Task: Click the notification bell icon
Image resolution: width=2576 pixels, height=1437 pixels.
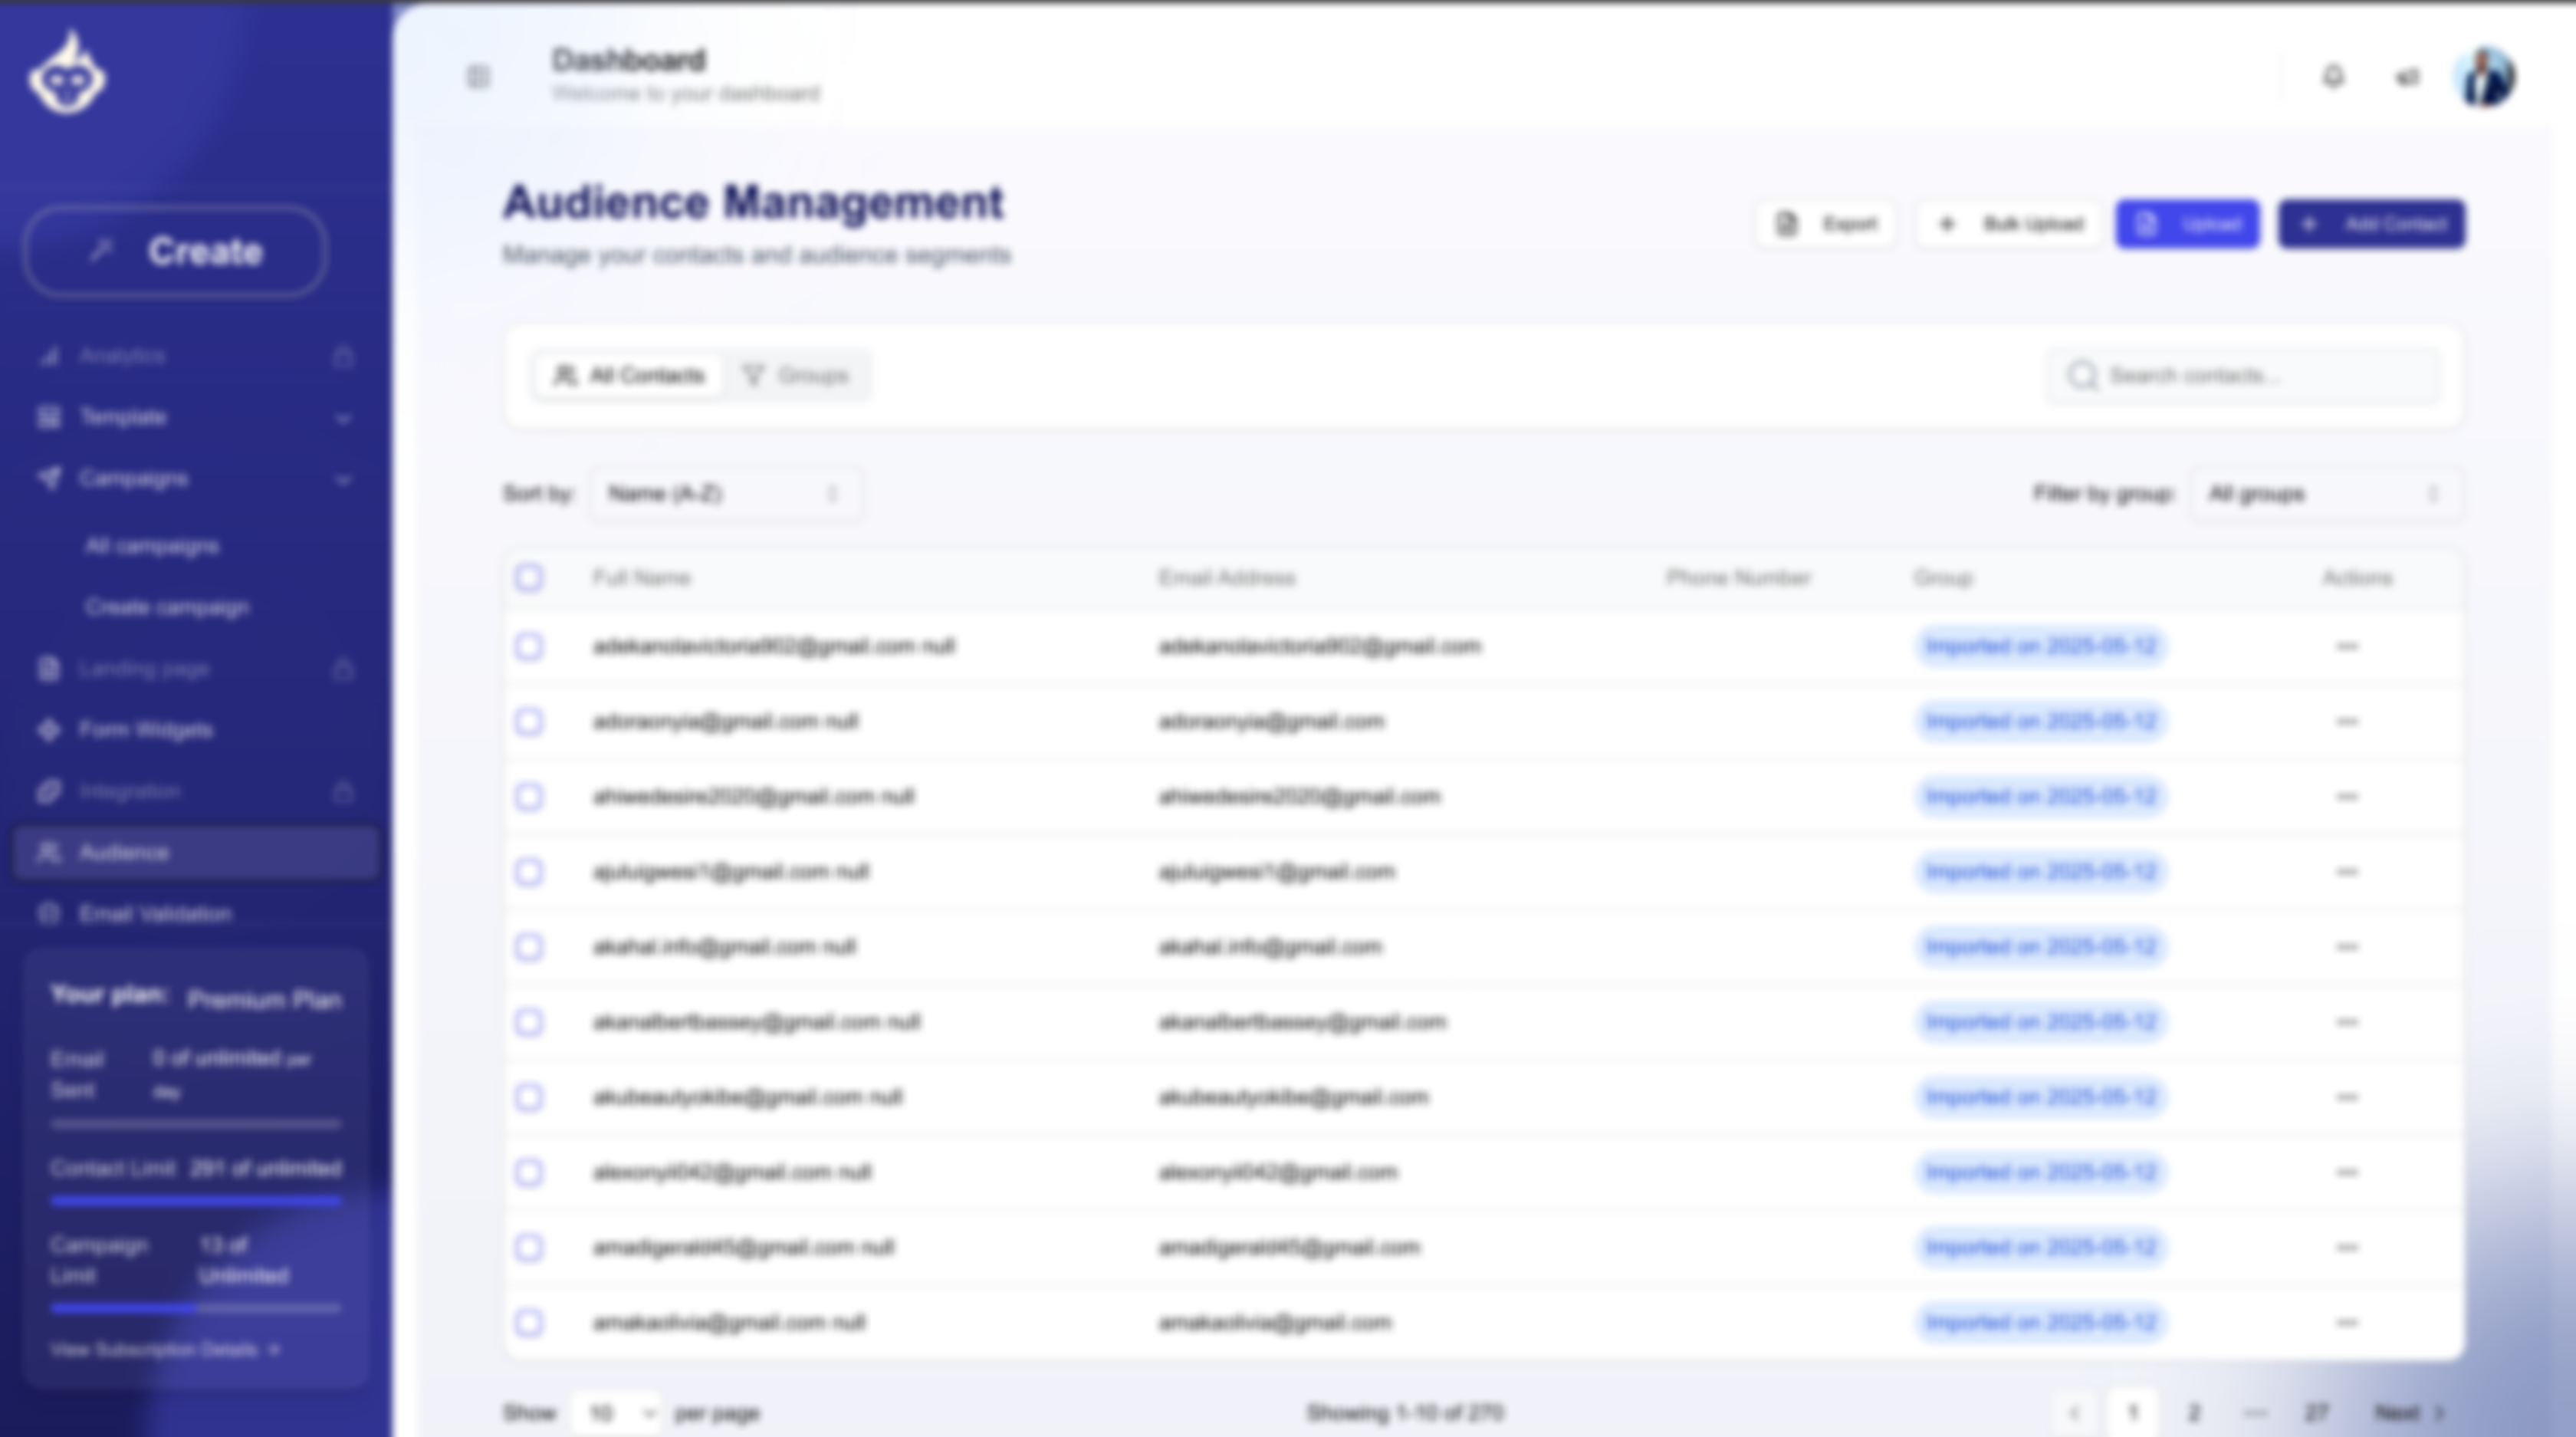Action: tap(2332, 77)
